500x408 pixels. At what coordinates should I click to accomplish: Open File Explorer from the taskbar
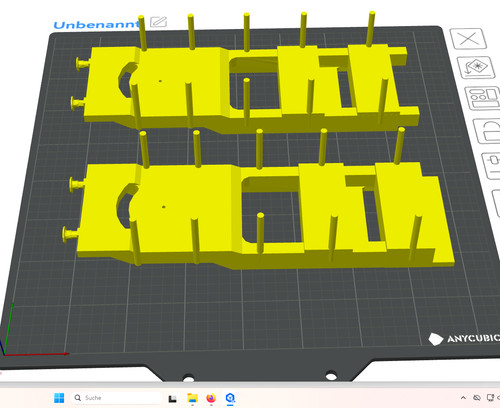[x=192, y=398]
